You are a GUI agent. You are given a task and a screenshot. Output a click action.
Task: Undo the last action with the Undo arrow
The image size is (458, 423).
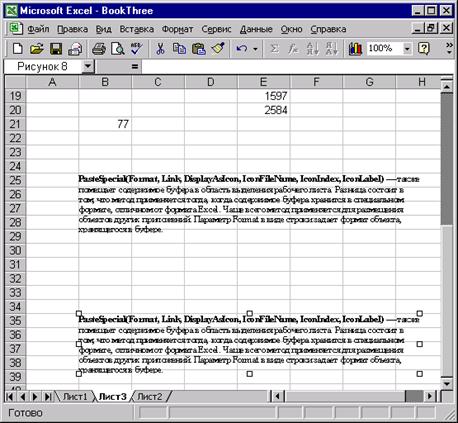point(241,49)
